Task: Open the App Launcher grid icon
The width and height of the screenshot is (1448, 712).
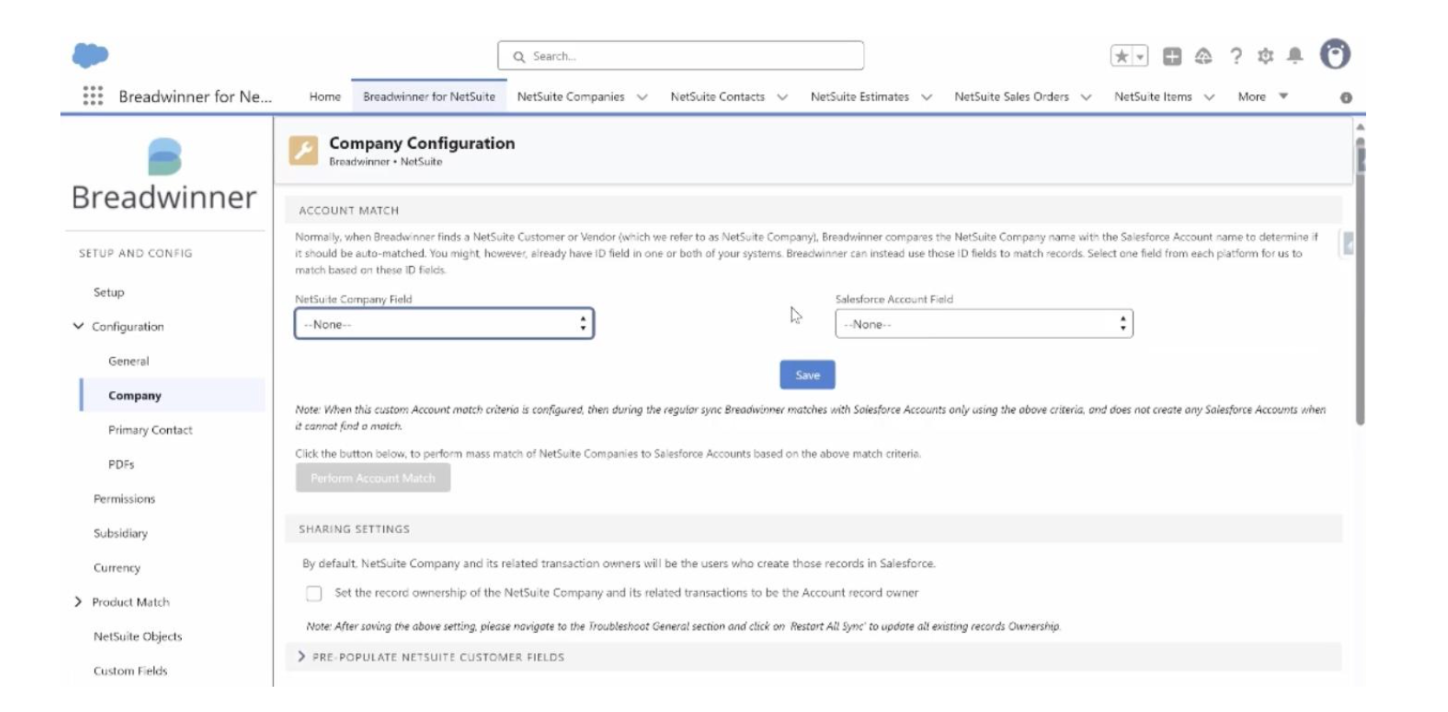Action: click(92, 96)
